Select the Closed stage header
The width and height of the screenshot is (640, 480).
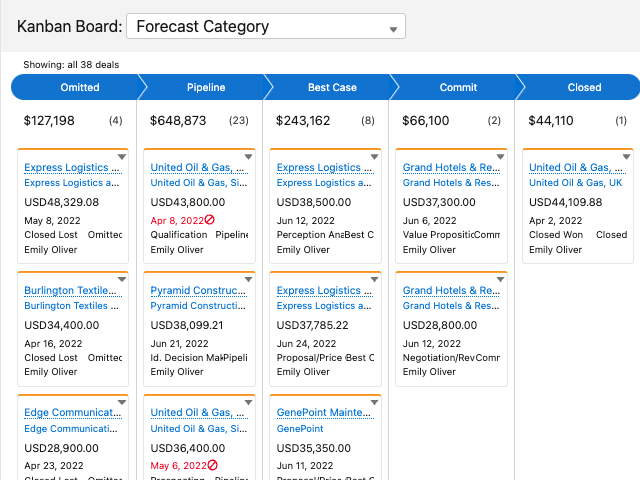(x=584, y=87)
